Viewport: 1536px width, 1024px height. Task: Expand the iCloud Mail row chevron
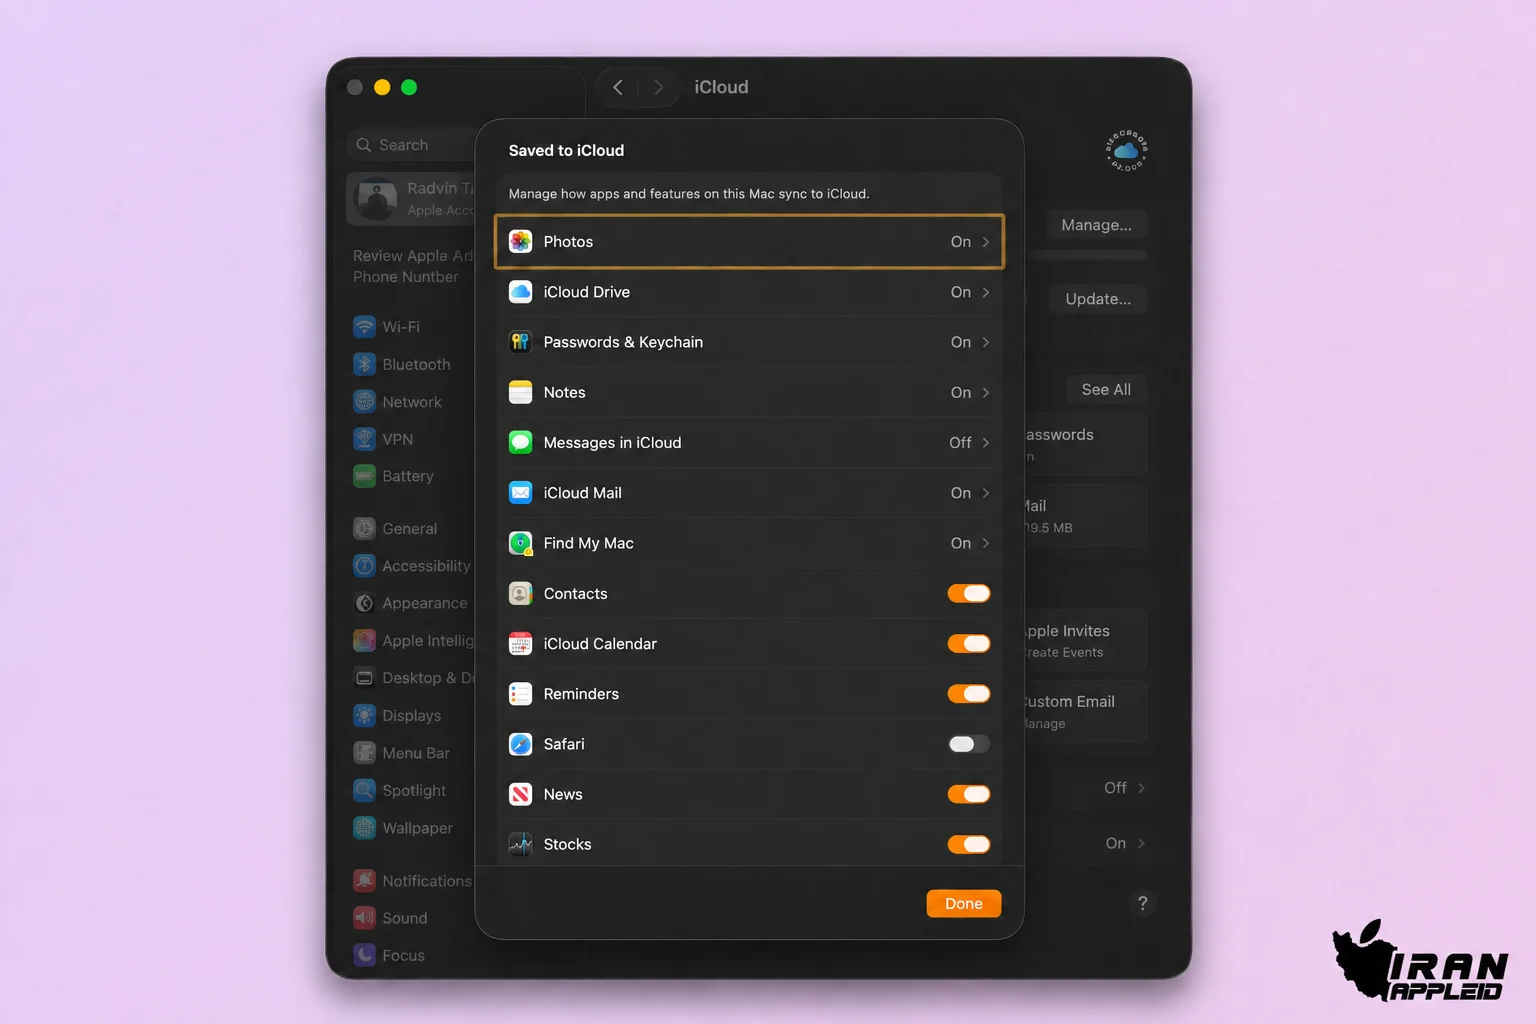[x=986, y=493]
